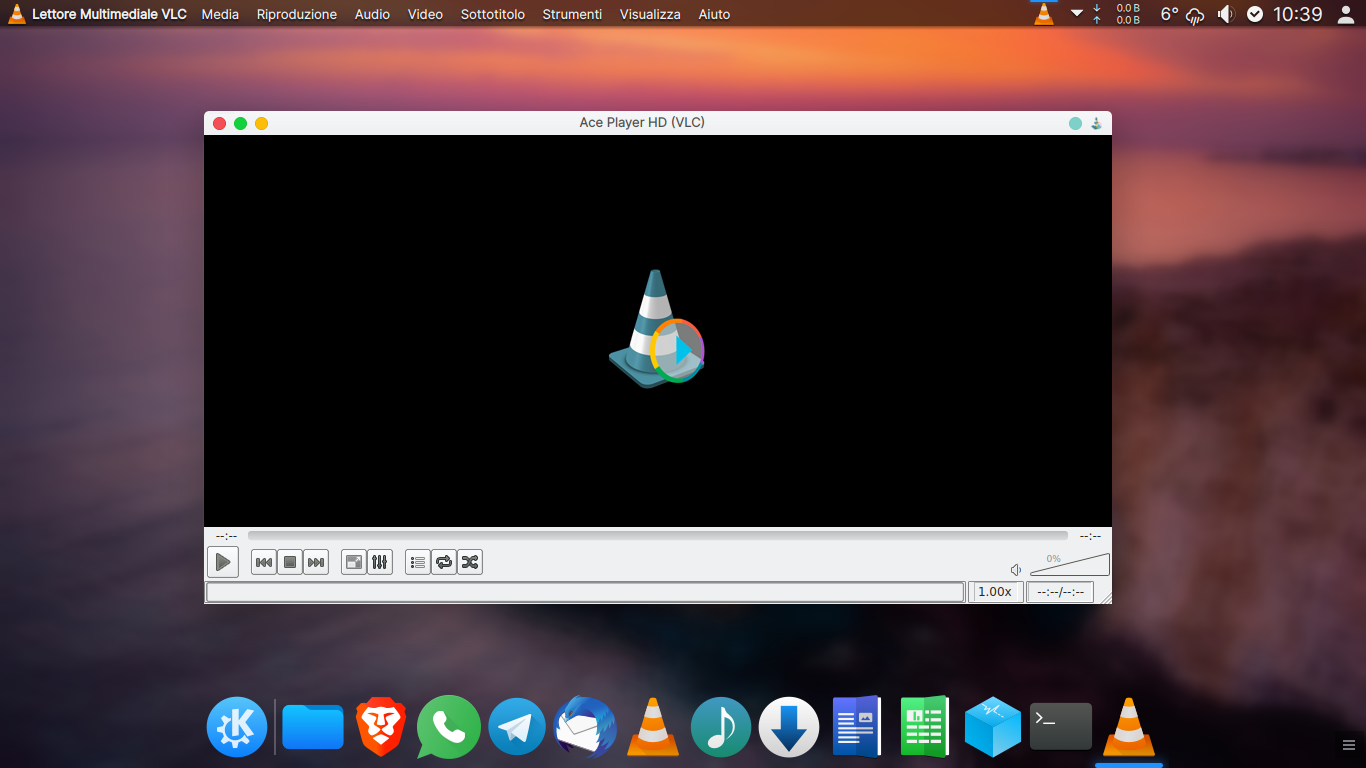The width and height of the screenshot is (1366, 768).
Task: Open the Strumenti menu
Action: (x=572, y=14)
